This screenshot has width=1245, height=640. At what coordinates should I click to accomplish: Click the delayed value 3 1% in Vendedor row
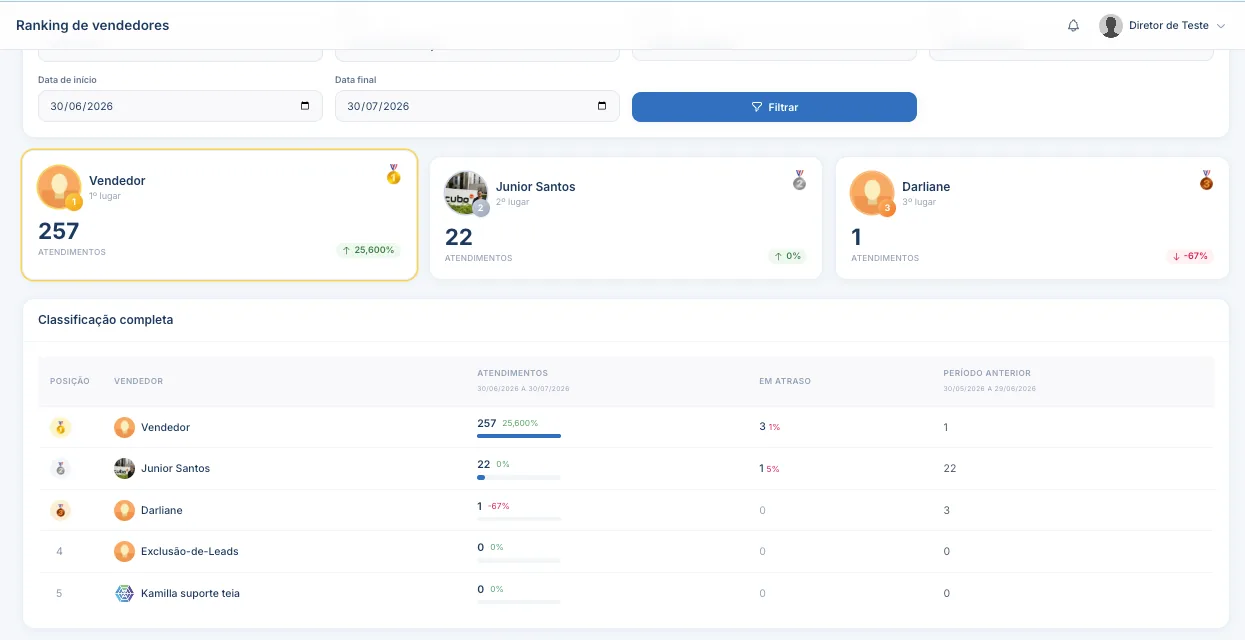[769, 426]
